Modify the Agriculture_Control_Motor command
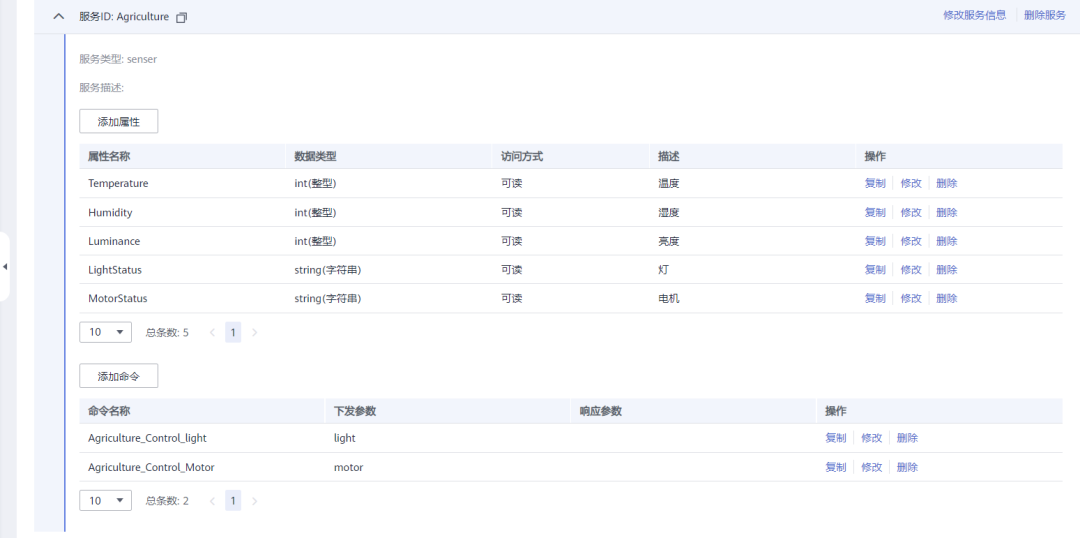 [872, 467]
